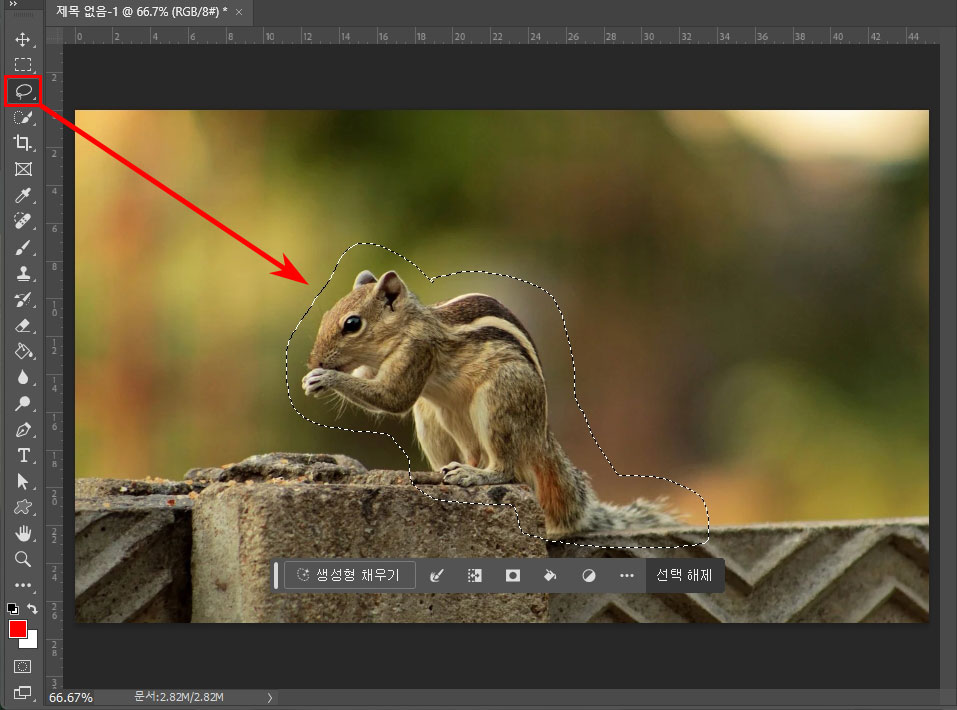Screen dimensions: 957x710
Task: Select the Lasso tool
Action: (23, 92)
